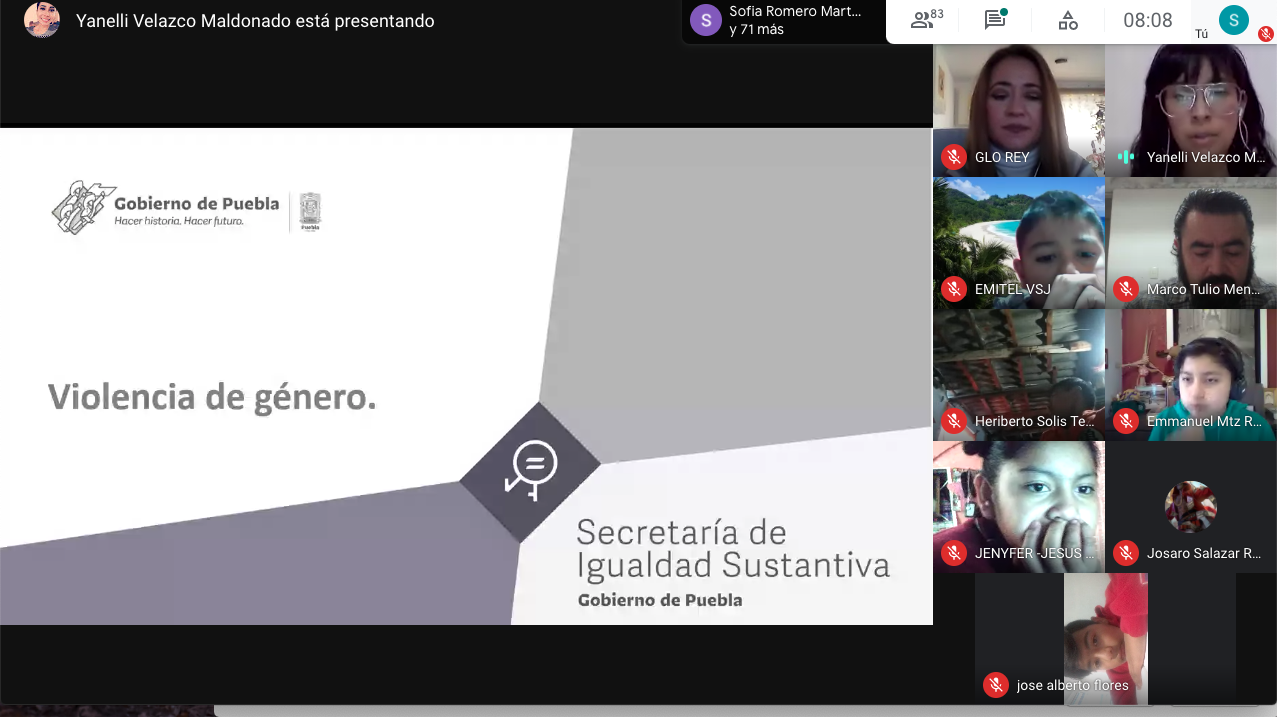This screenshot has height=717, width=1277.
Task: Click 'Yanelli Velazco Maldonado está presentando' label
Action: point(255,21)
